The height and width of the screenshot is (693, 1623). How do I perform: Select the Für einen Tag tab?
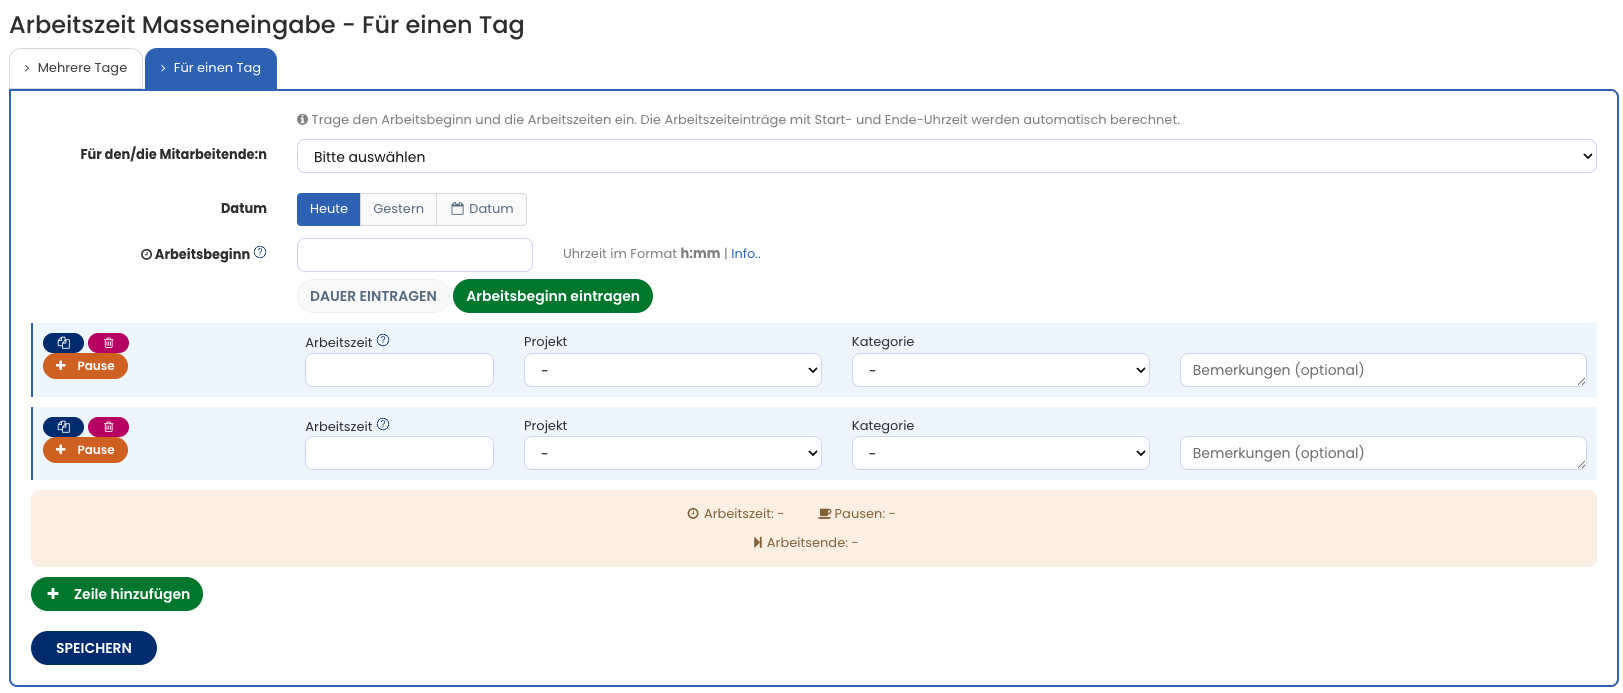[211, 68]
